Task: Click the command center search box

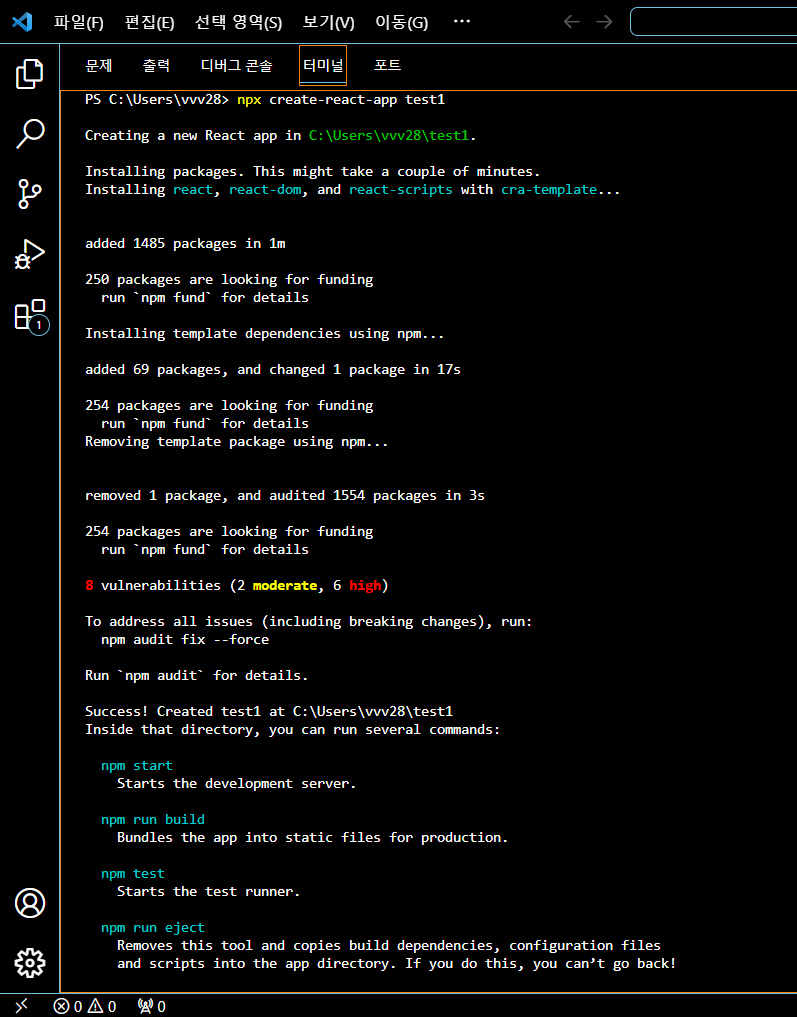Action: click(x=713, y=21)
